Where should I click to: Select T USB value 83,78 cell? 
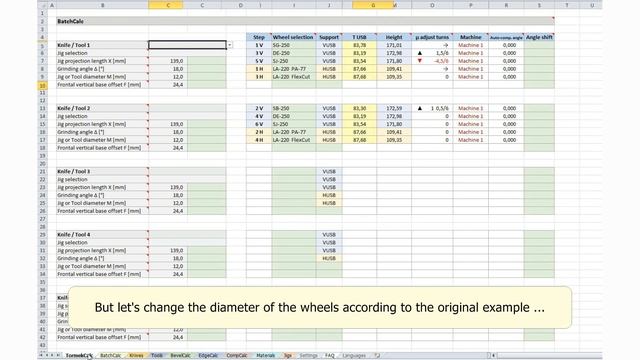tap(360, 45)
